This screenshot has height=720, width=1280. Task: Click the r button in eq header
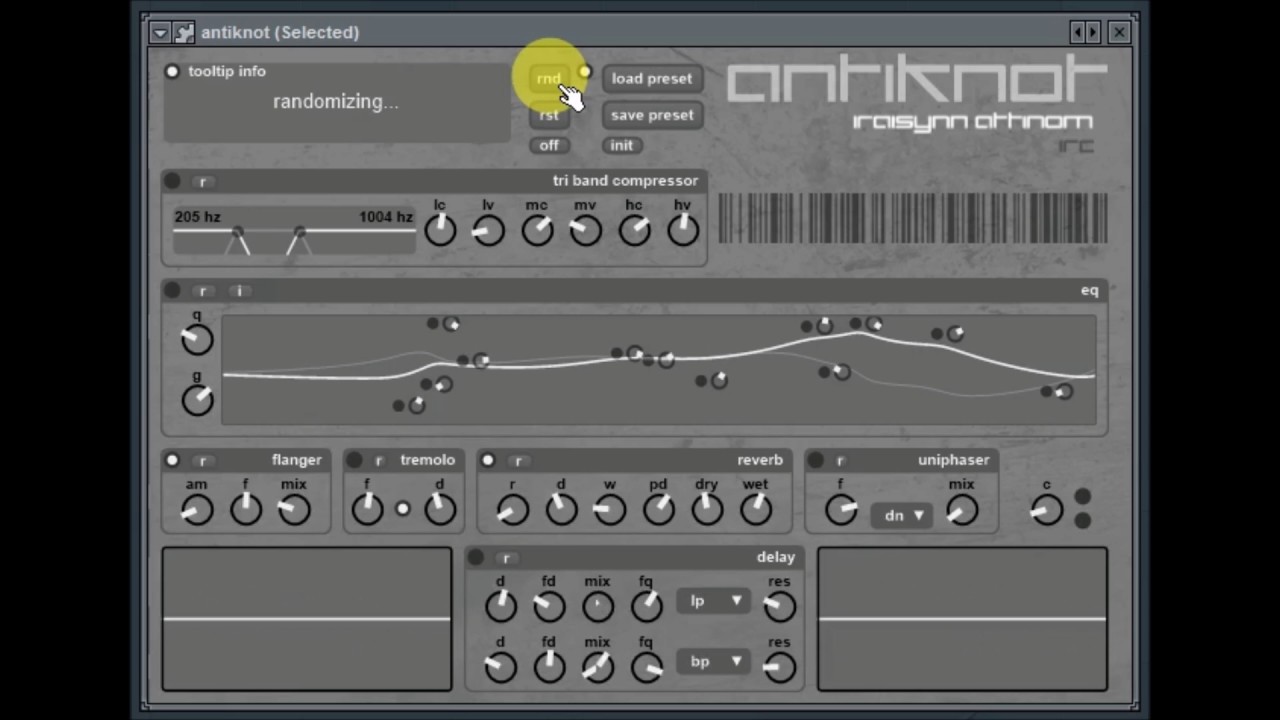pyautogui.click(x=203, y=291)
